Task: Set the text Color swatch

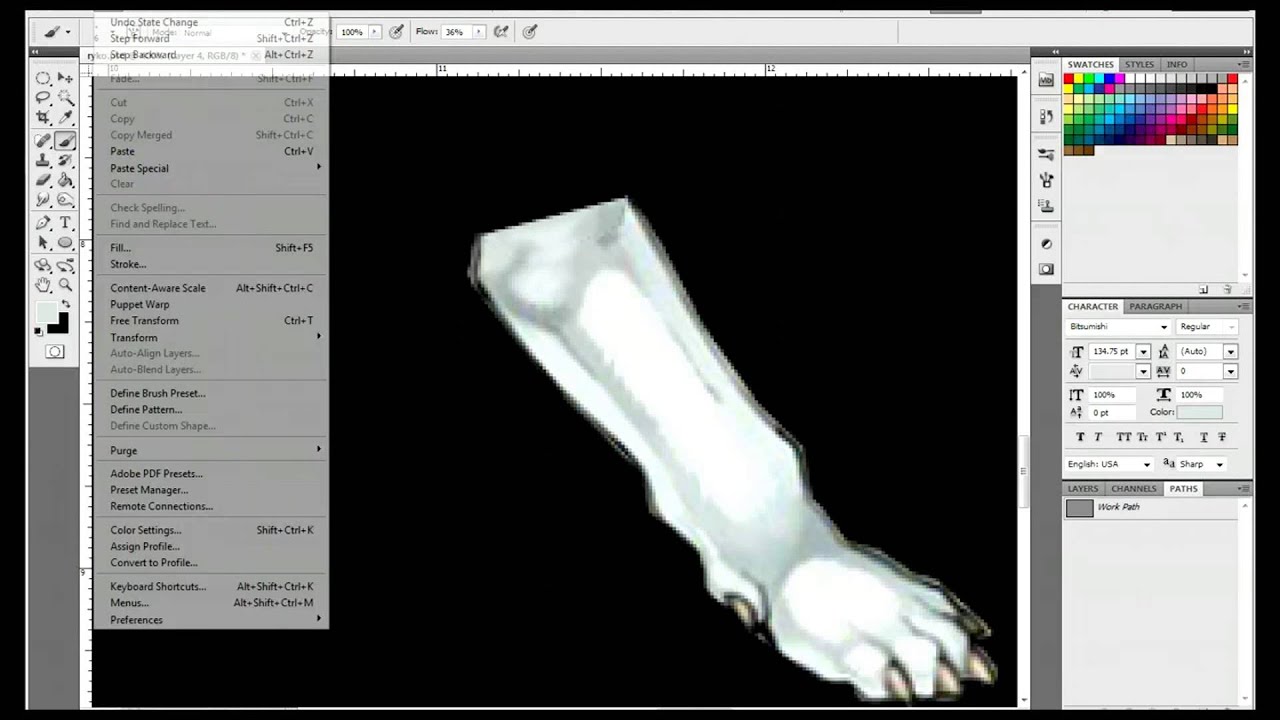Action: coord(1199,412)
